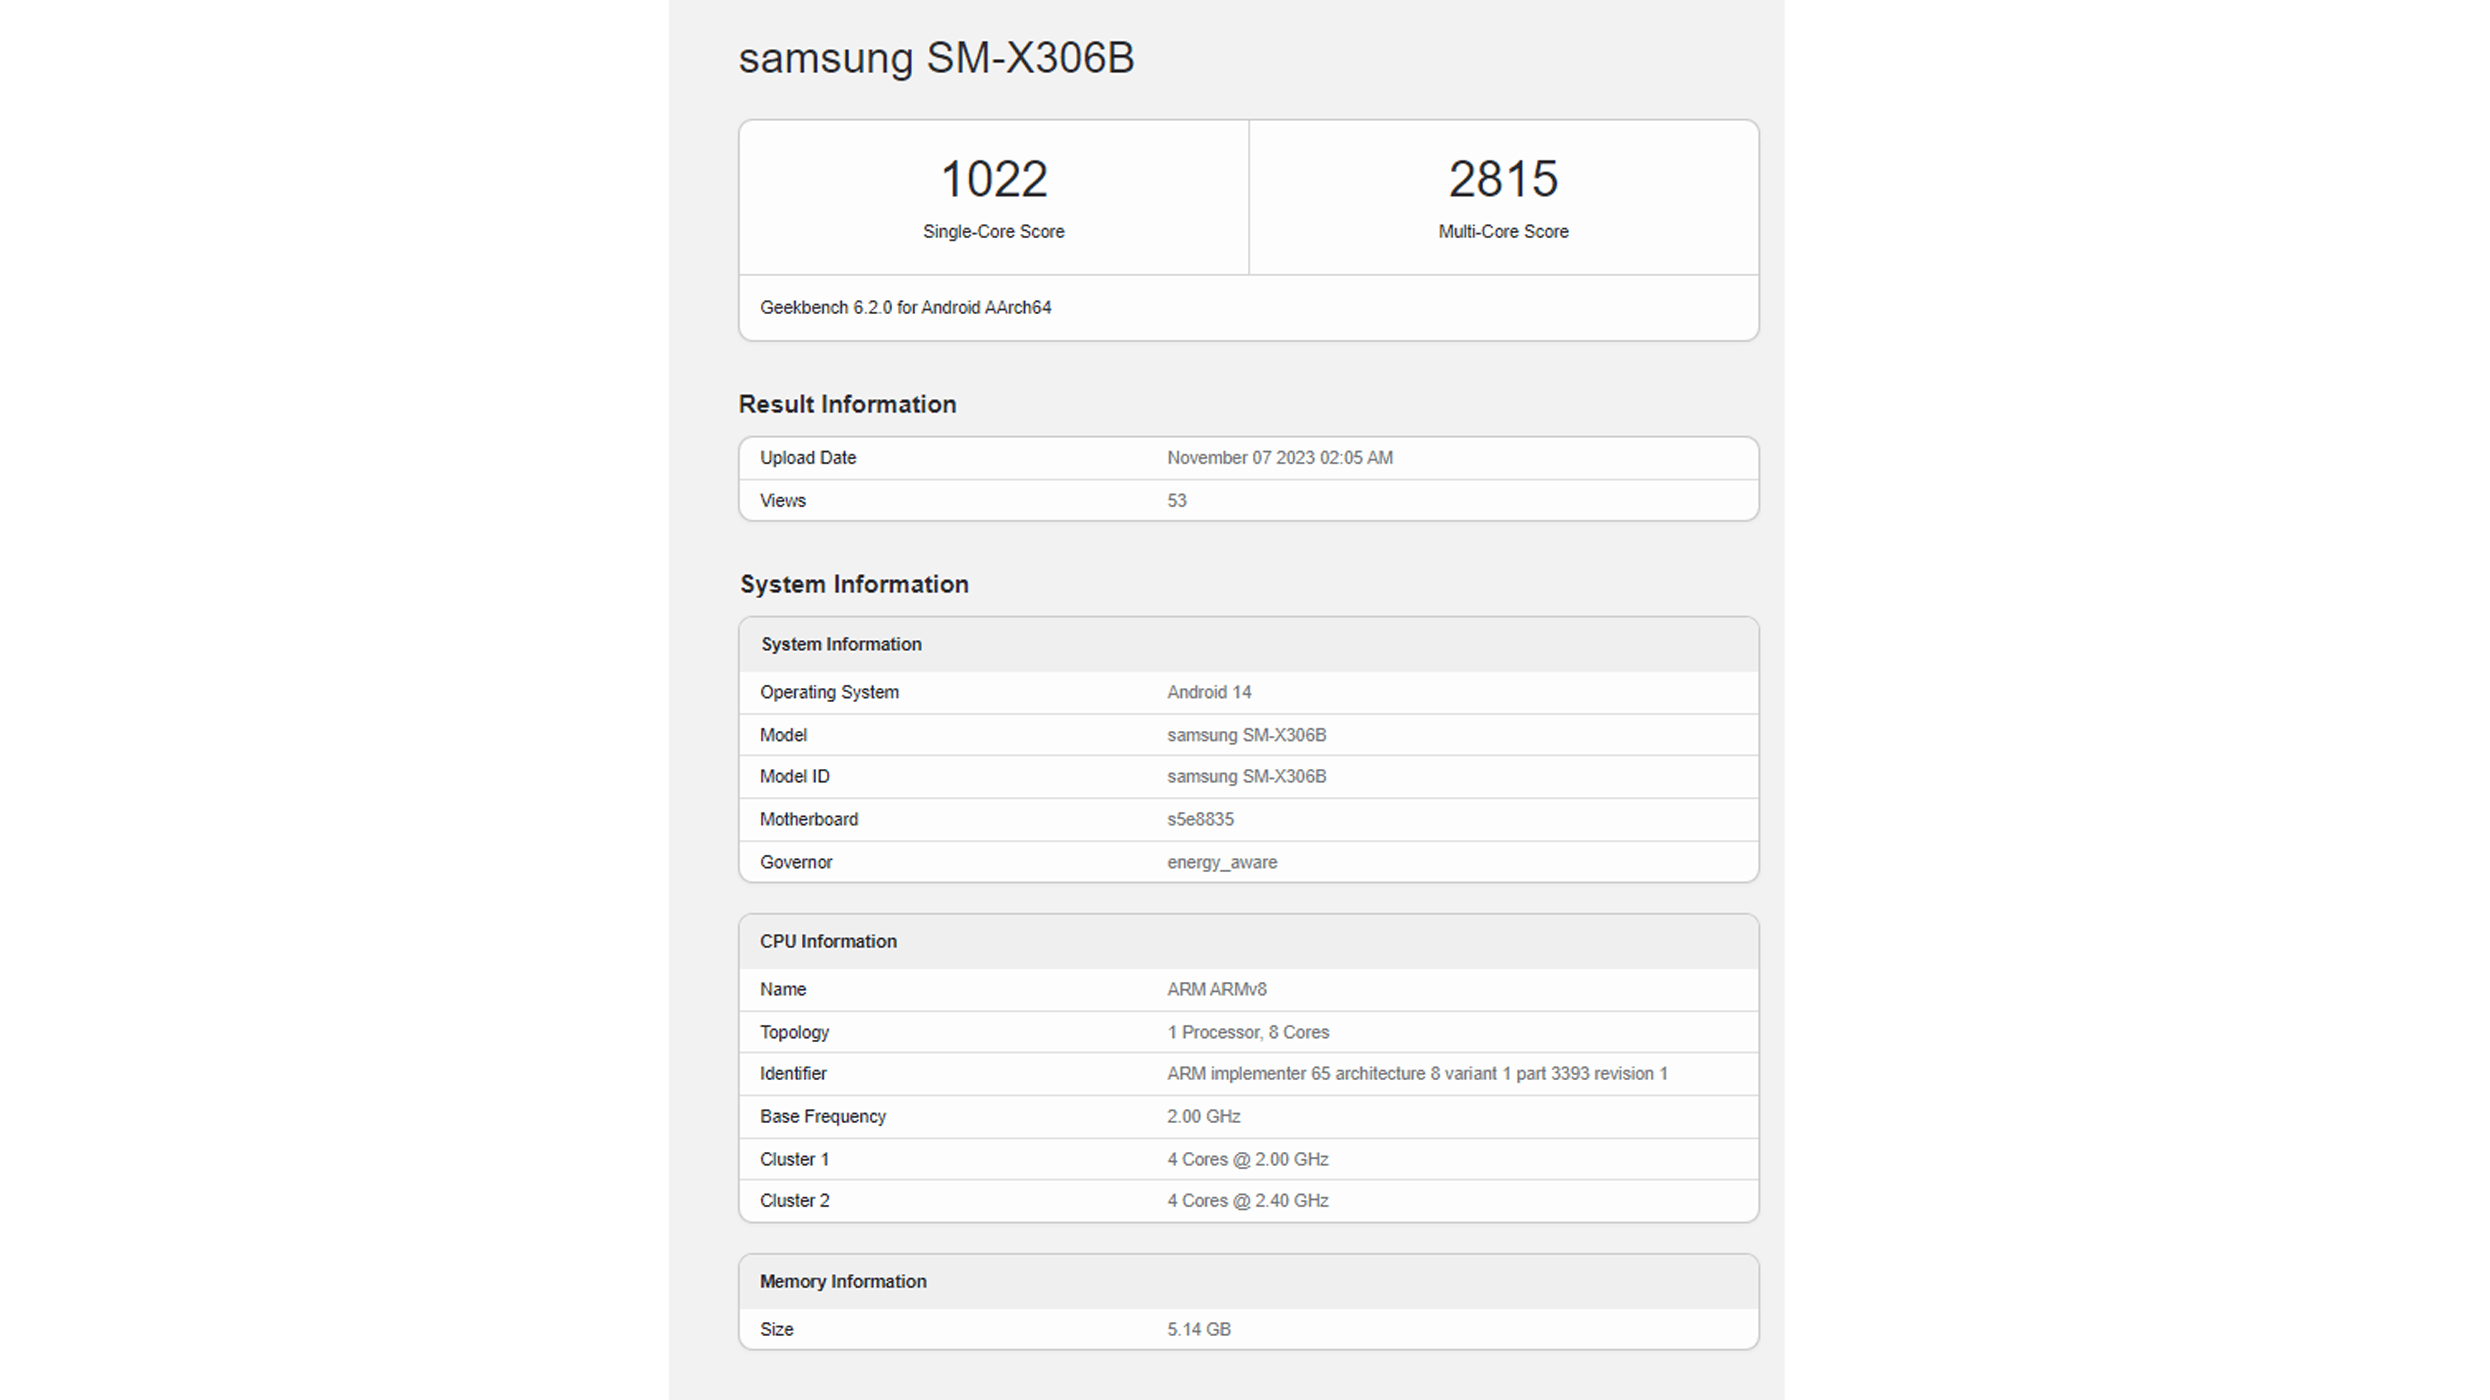Select the Topology row showing 8 Cores
This screenshot has width=2490, height=1400.
pos(1247,1031)
